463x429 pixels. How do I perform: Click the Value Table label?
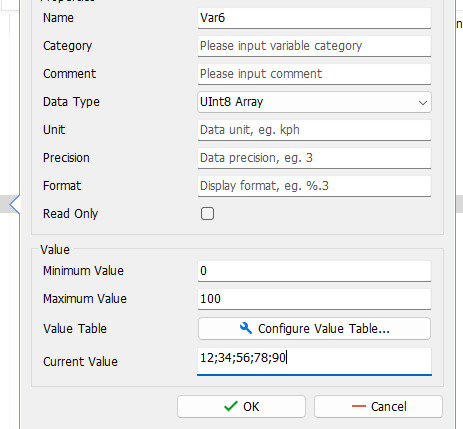[x=75, y=329]
